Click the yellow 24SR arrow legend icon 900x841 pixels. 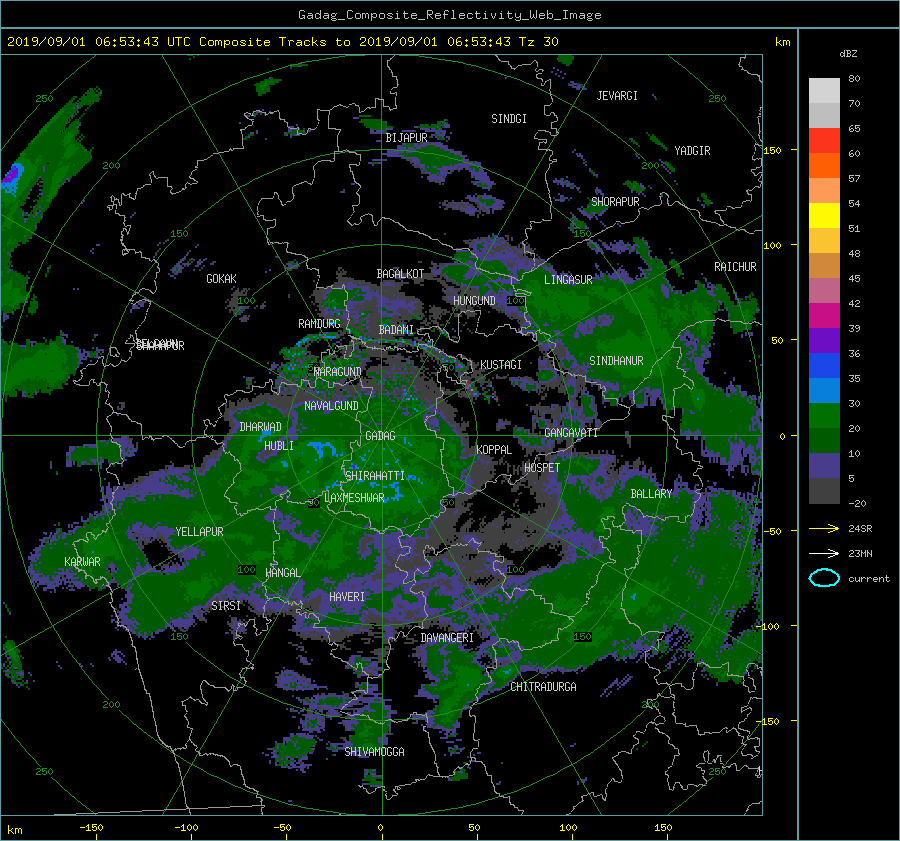[824, 528]
